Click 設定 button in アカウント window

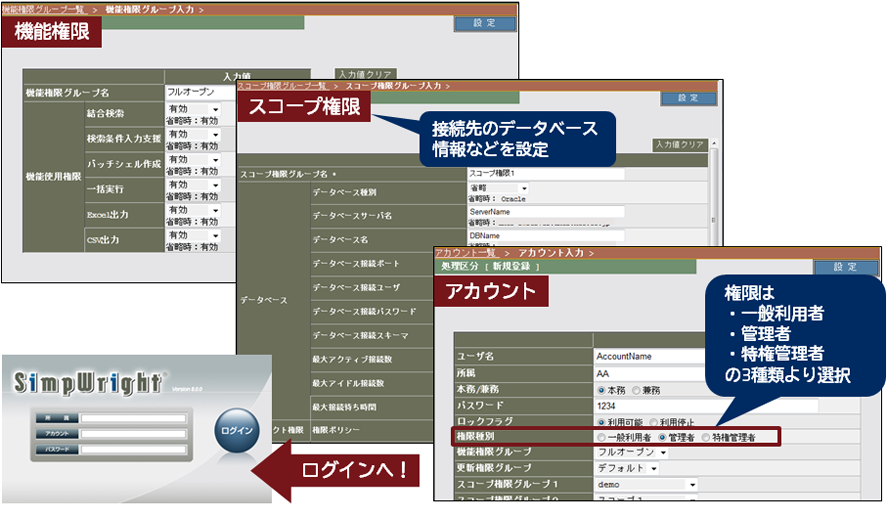click(x=846, y=267)
